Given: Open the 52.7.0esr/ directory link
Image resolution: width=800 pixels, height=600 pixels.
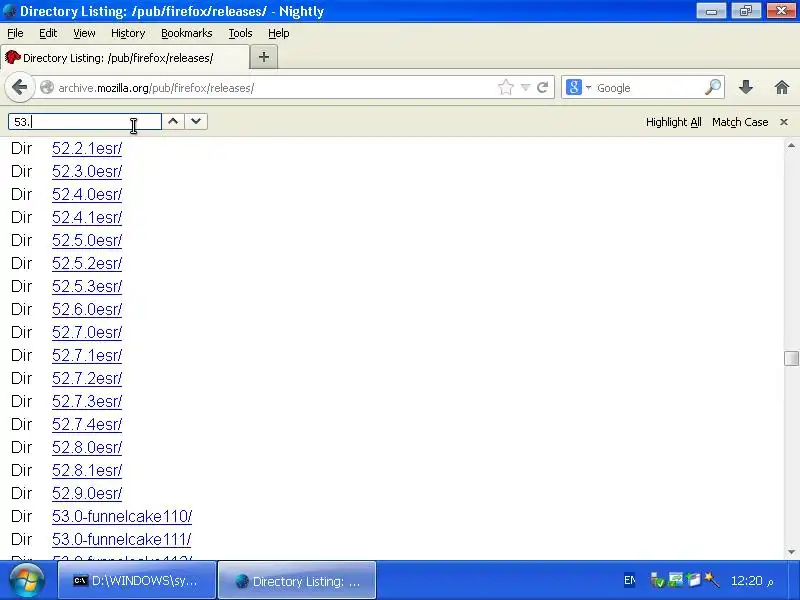Looking at the screenshot, I should pyautogui.click(x=87, y=332).
